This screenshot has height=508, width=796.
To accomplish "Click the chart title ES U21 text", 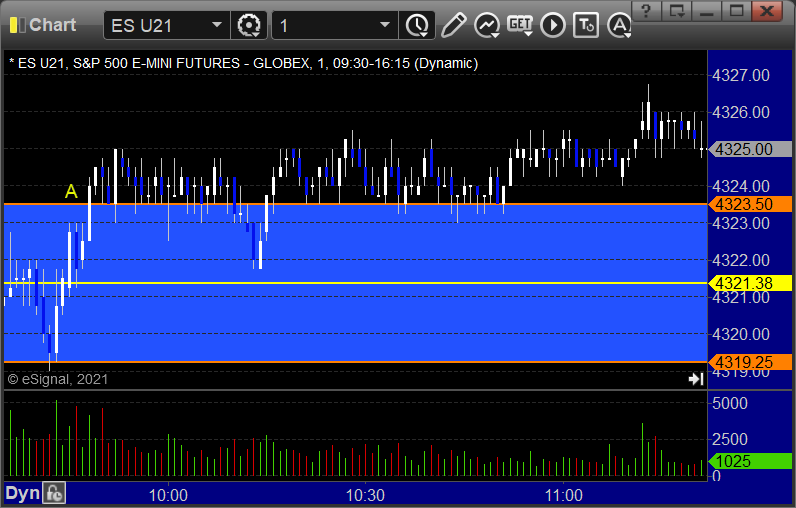I will [243, 63].
